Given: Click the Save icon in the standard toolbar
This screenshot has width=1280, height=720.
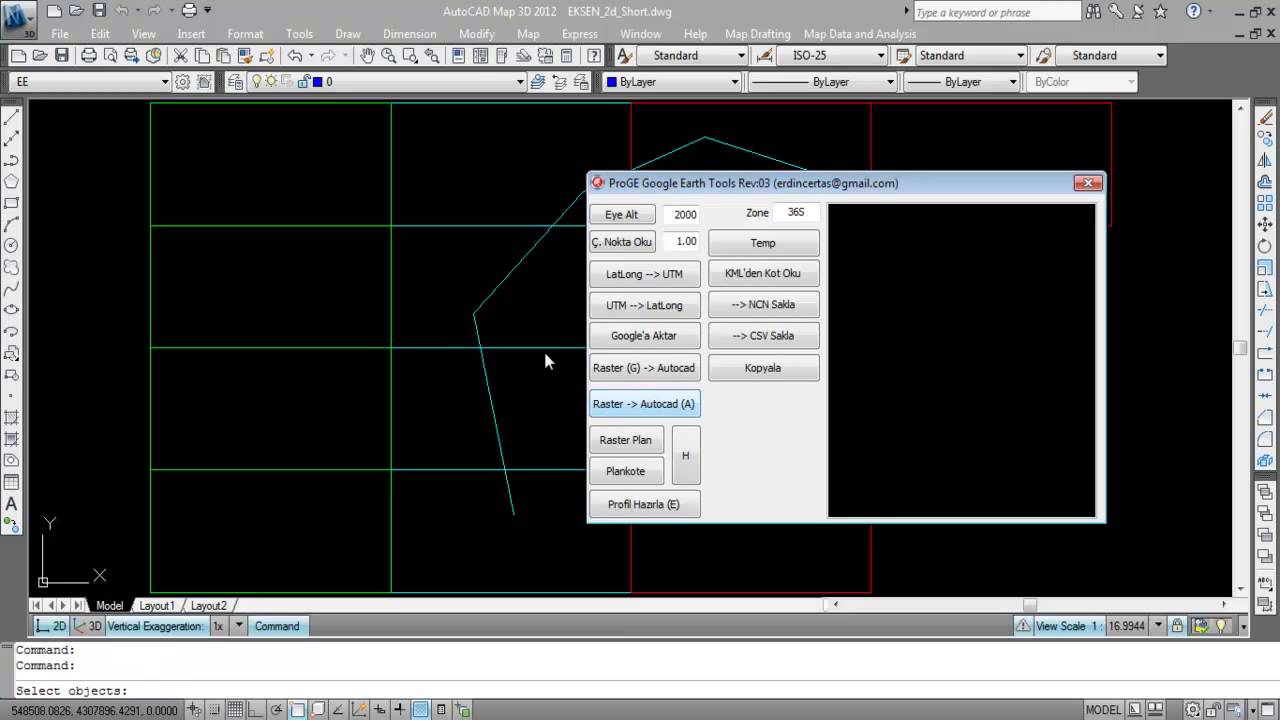Looking at the screenshot, I should [62, 56].
